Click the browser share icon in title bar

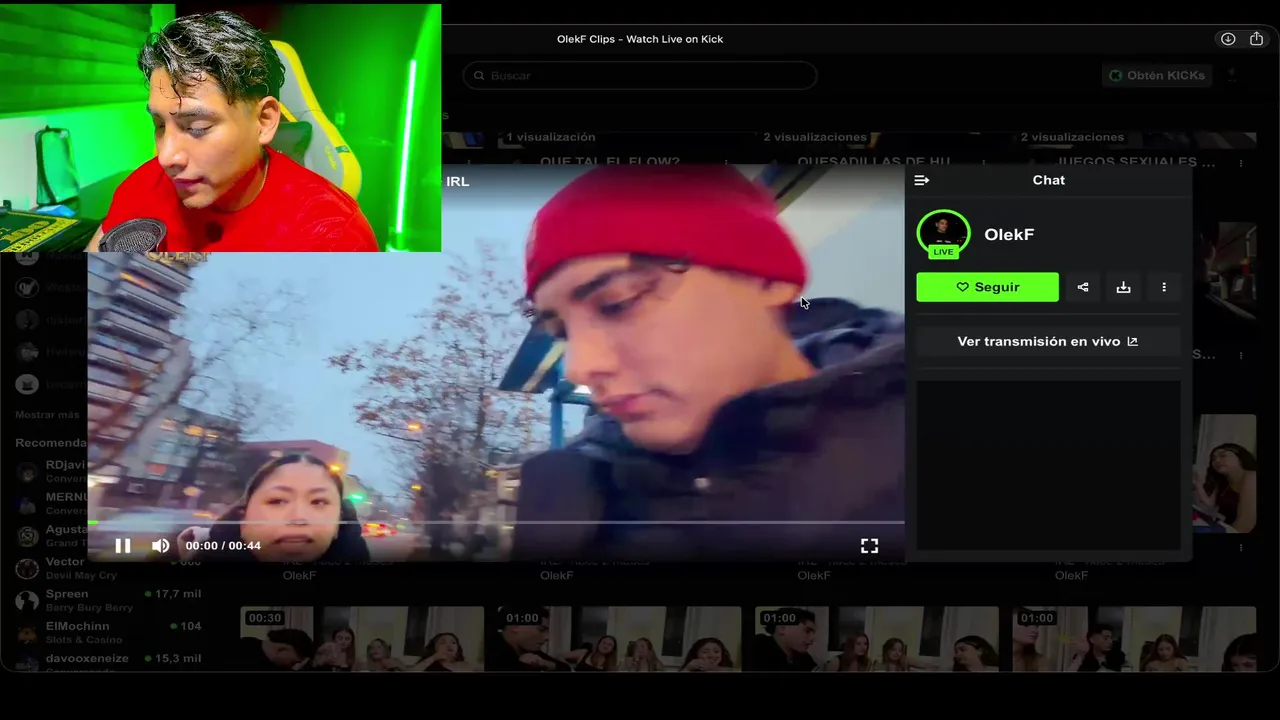tap(1257, 39)
